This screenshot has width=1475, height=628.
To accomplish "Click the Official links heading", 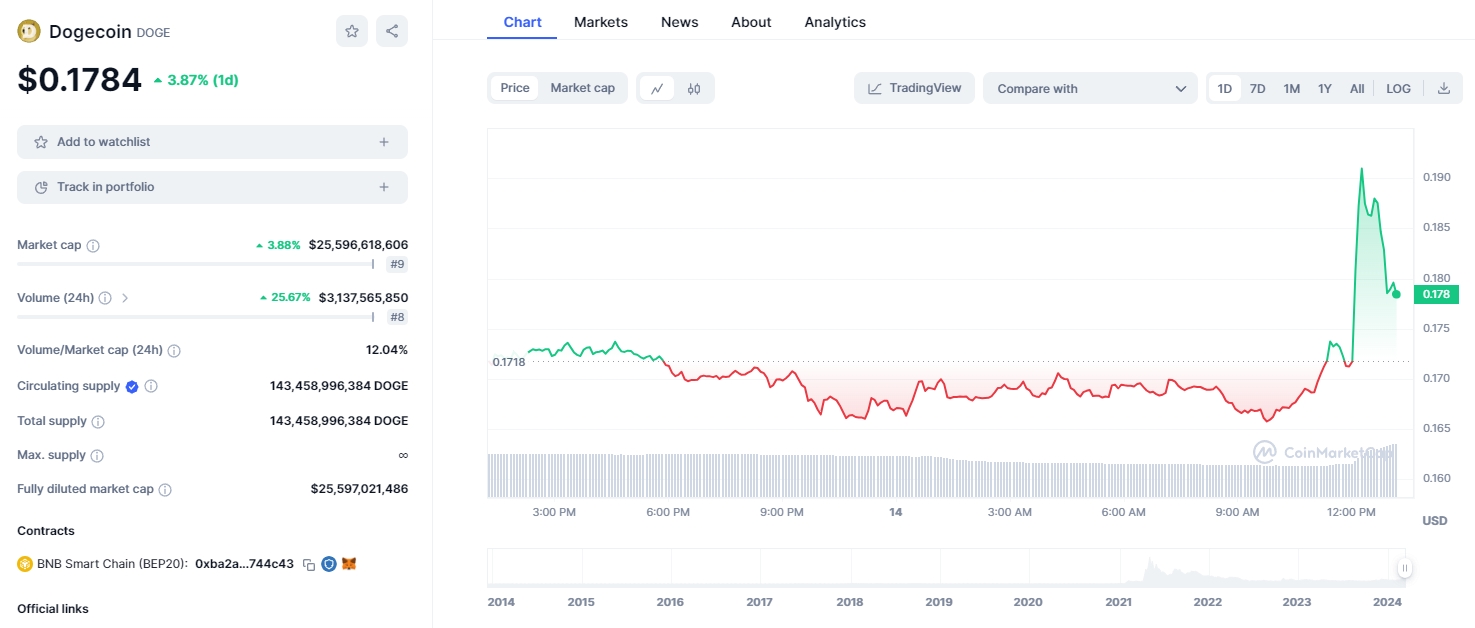I will 53,609.
